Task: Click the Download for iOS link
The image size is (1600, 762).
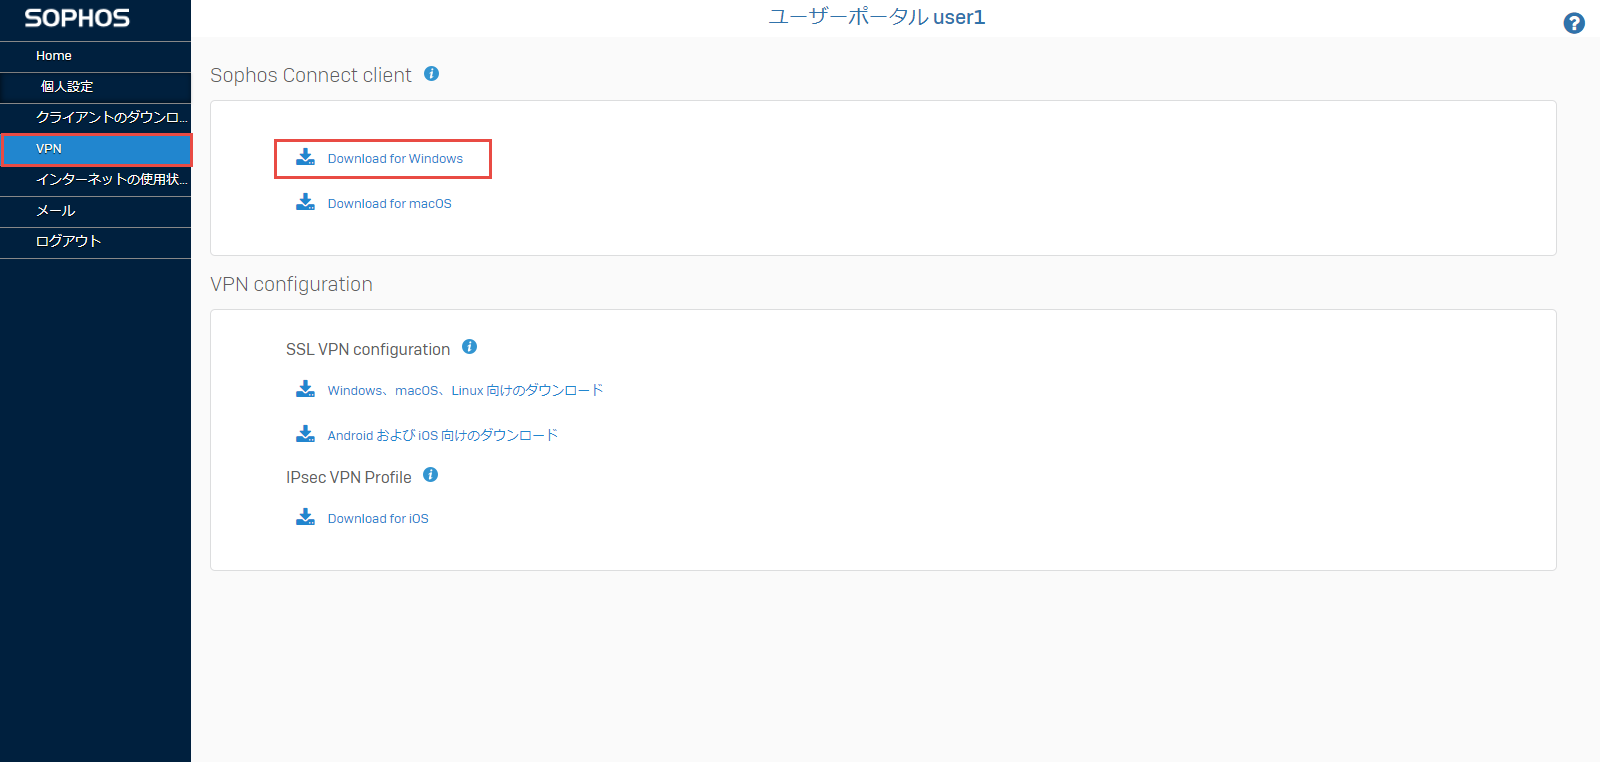Action: point(378,519)
